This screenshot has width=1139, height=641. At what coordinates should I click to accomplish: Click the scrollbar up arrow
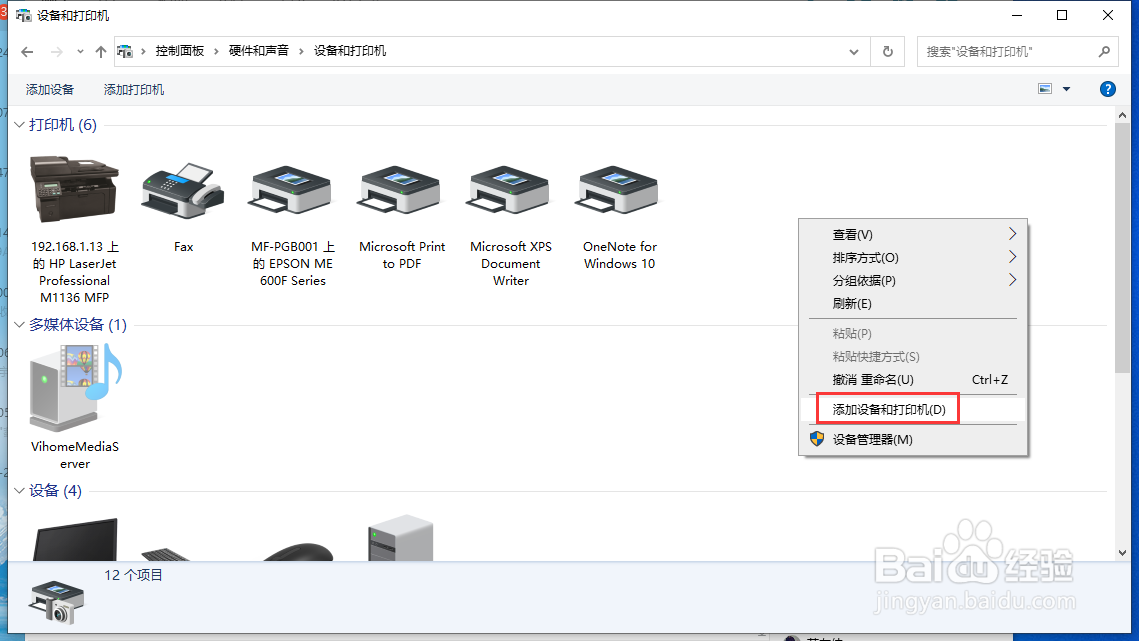point(1122,115)
